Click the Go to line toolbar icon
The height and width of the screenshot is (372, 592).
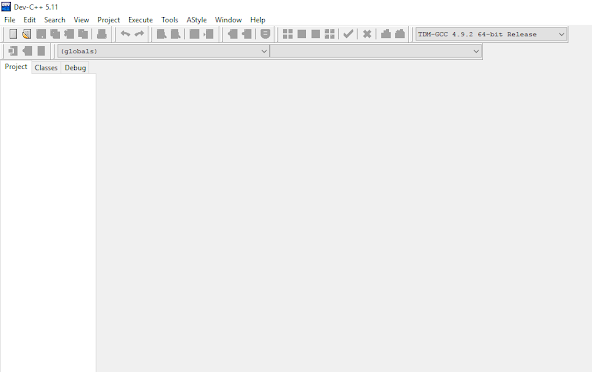coord(208,34)
